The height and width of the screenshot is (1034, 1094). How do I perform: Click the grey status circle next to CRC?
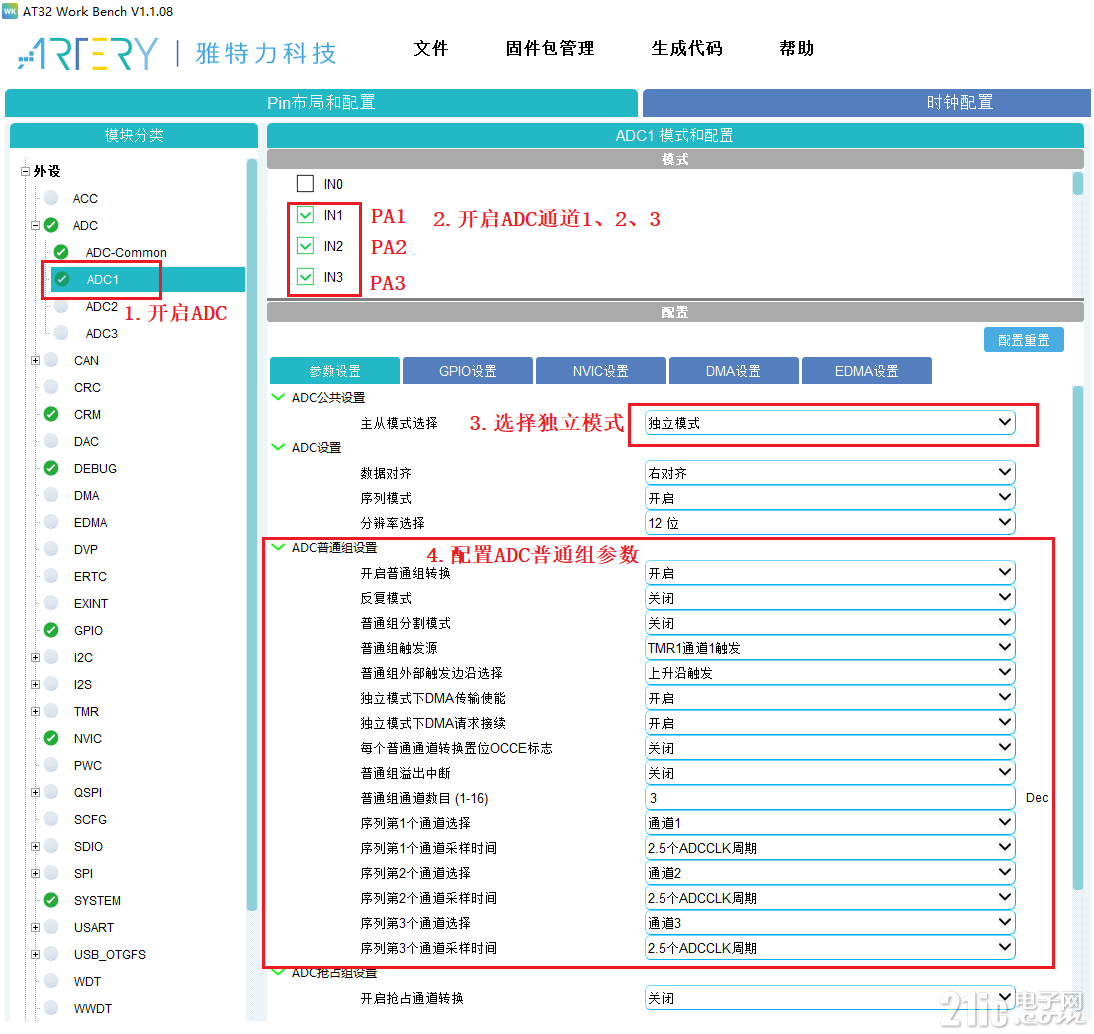(x=51, y=387)
